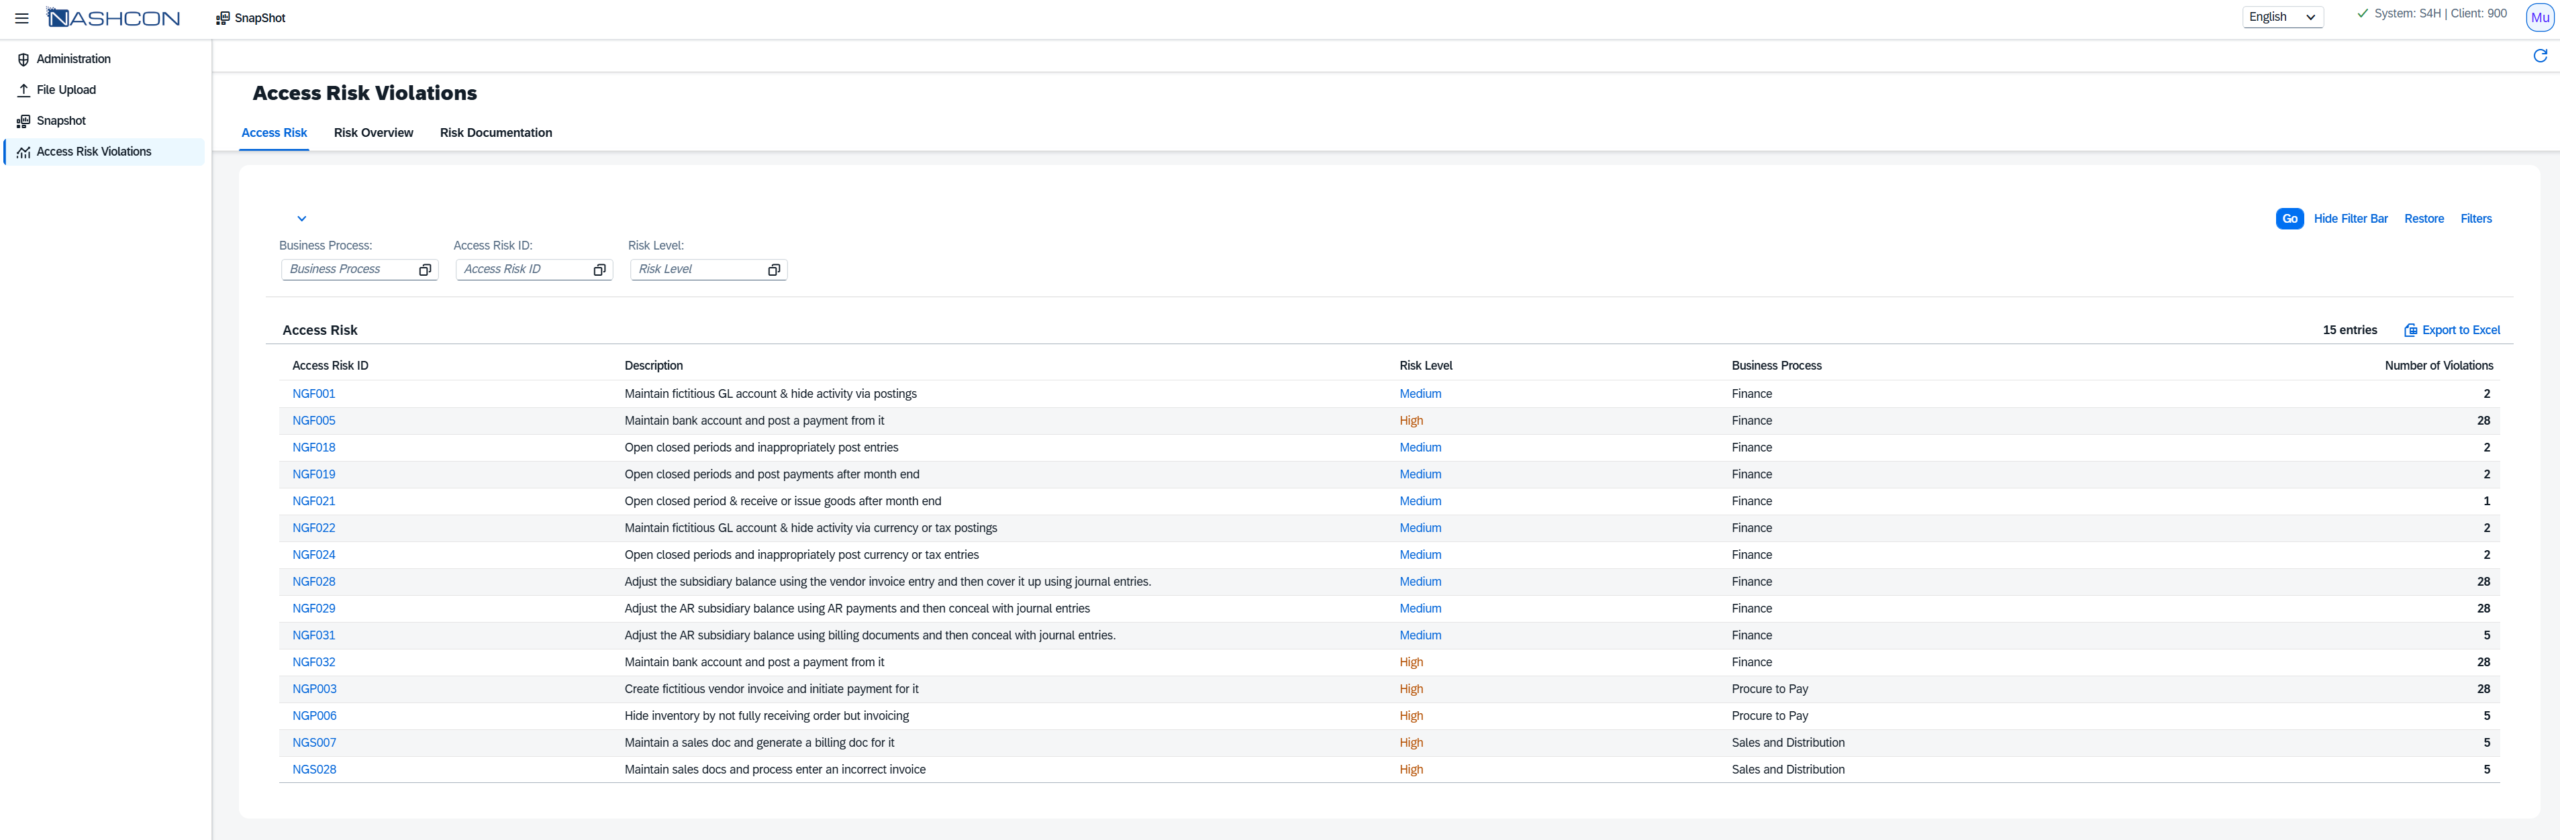Click the Hide Filter Bar button
Viewport: 2560px width, 840px height.
(2350, 219)
